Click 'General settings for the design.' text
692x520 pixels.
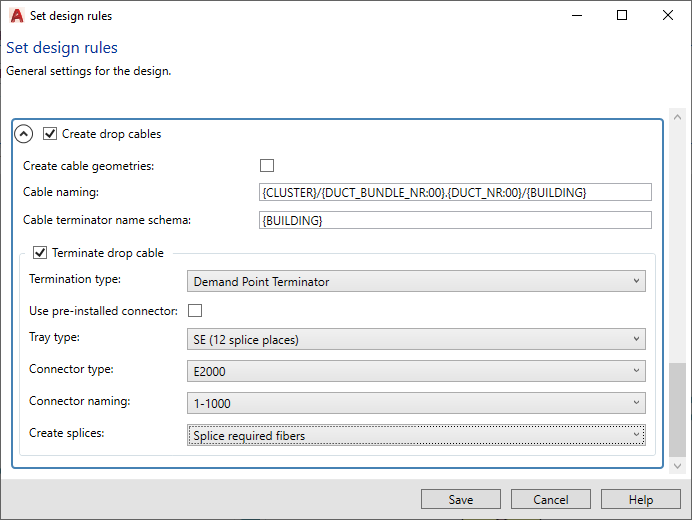coord(89,71)
